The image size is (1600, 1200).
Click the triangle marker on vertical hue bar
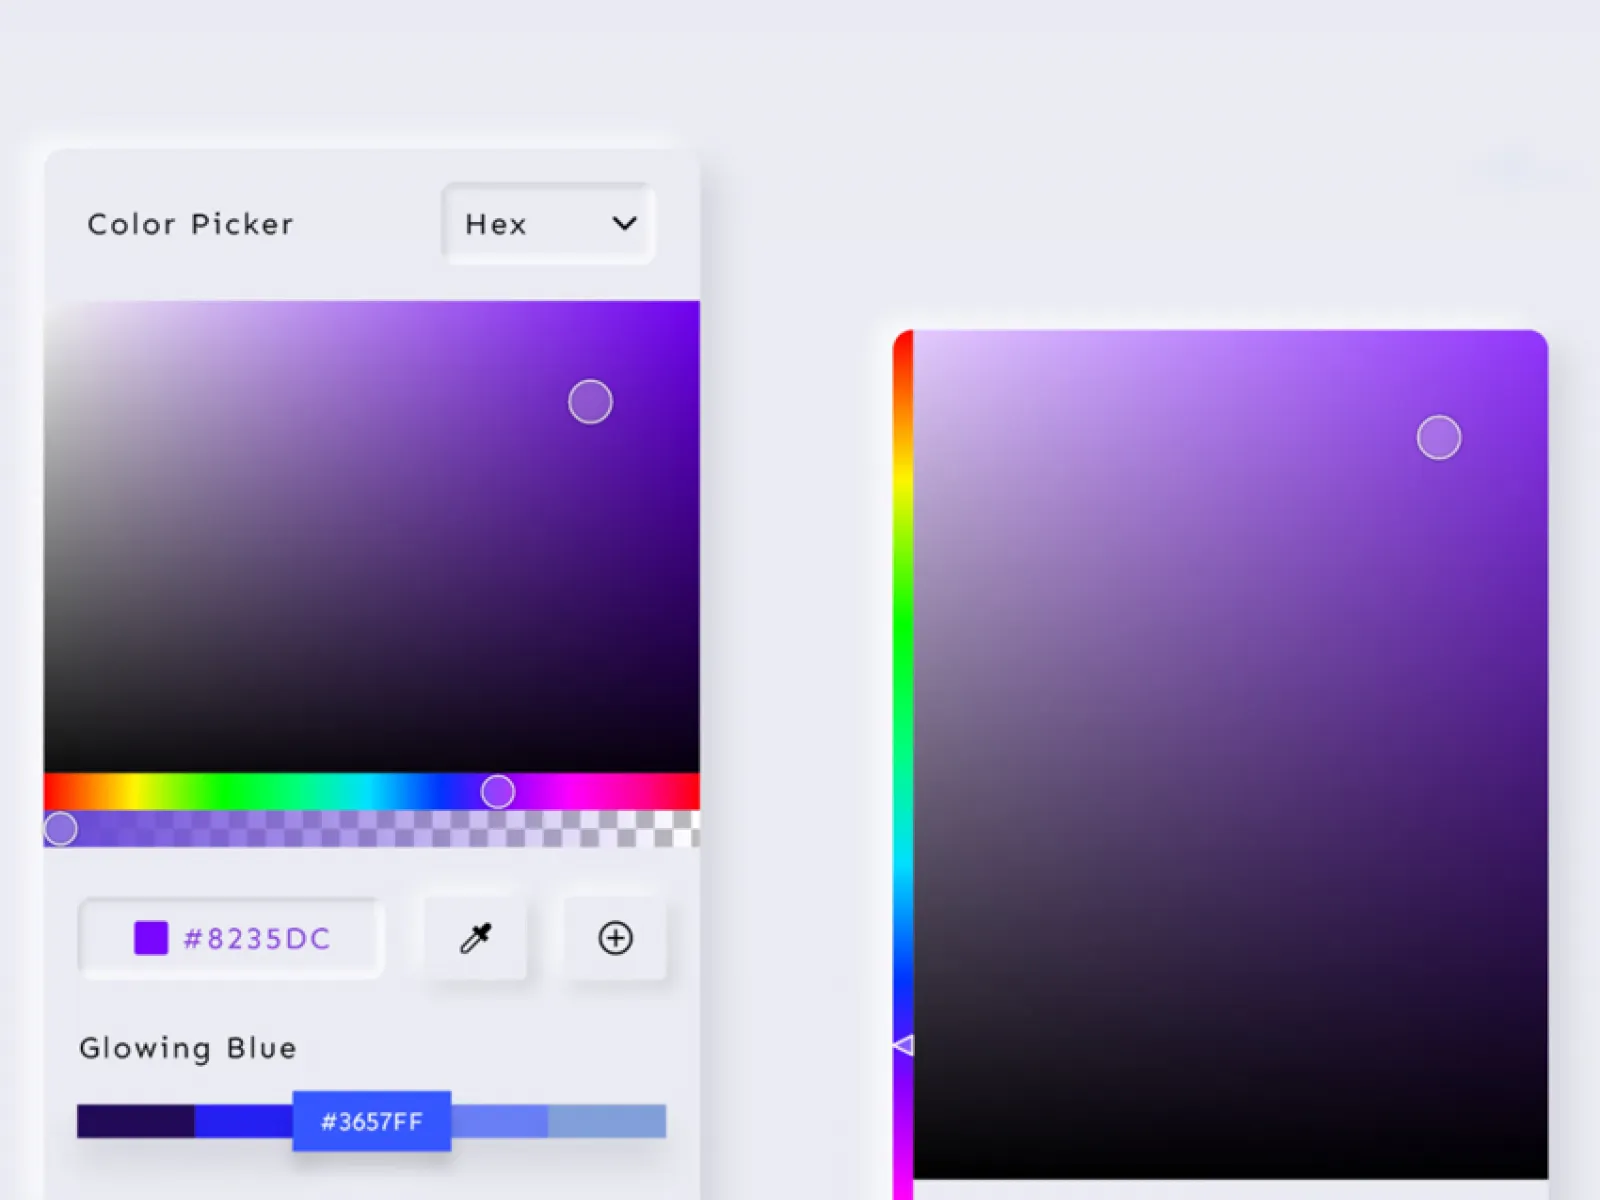tap(903, 1044)
